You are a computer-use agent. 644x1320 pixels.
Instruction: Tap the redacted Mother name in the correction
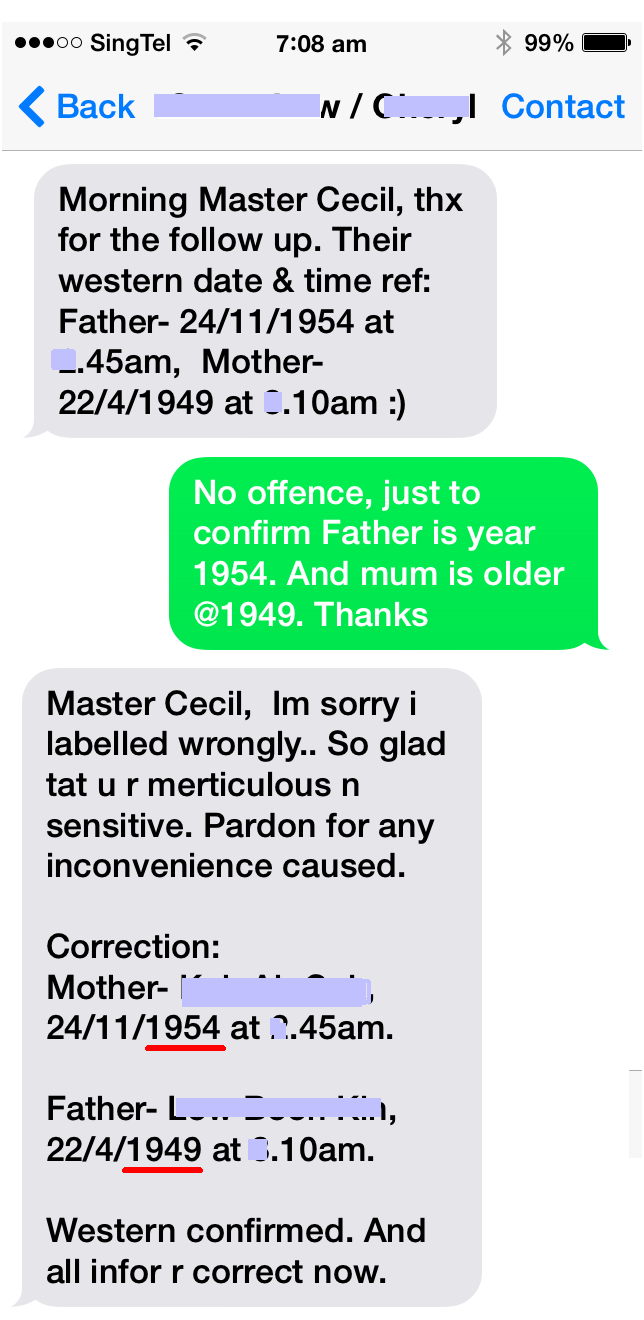(x=275, y=989)
